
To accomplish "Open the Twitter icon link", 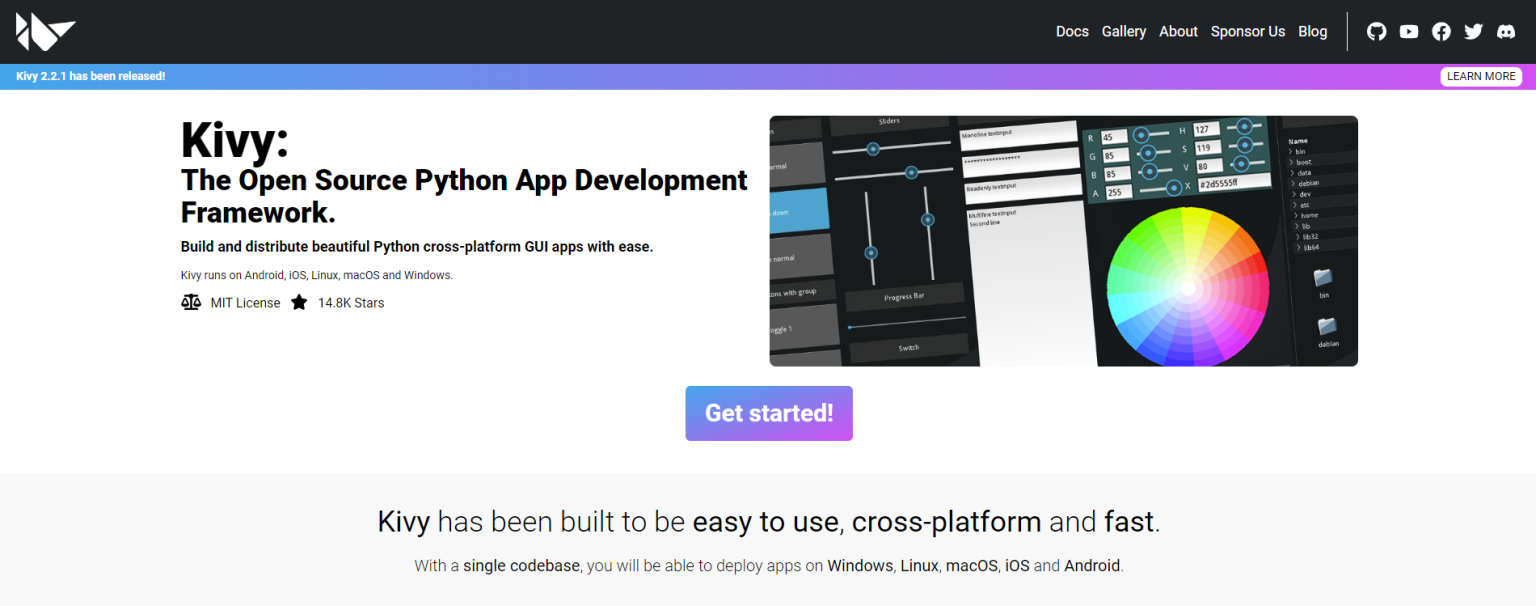I will tap(1473, 32).
